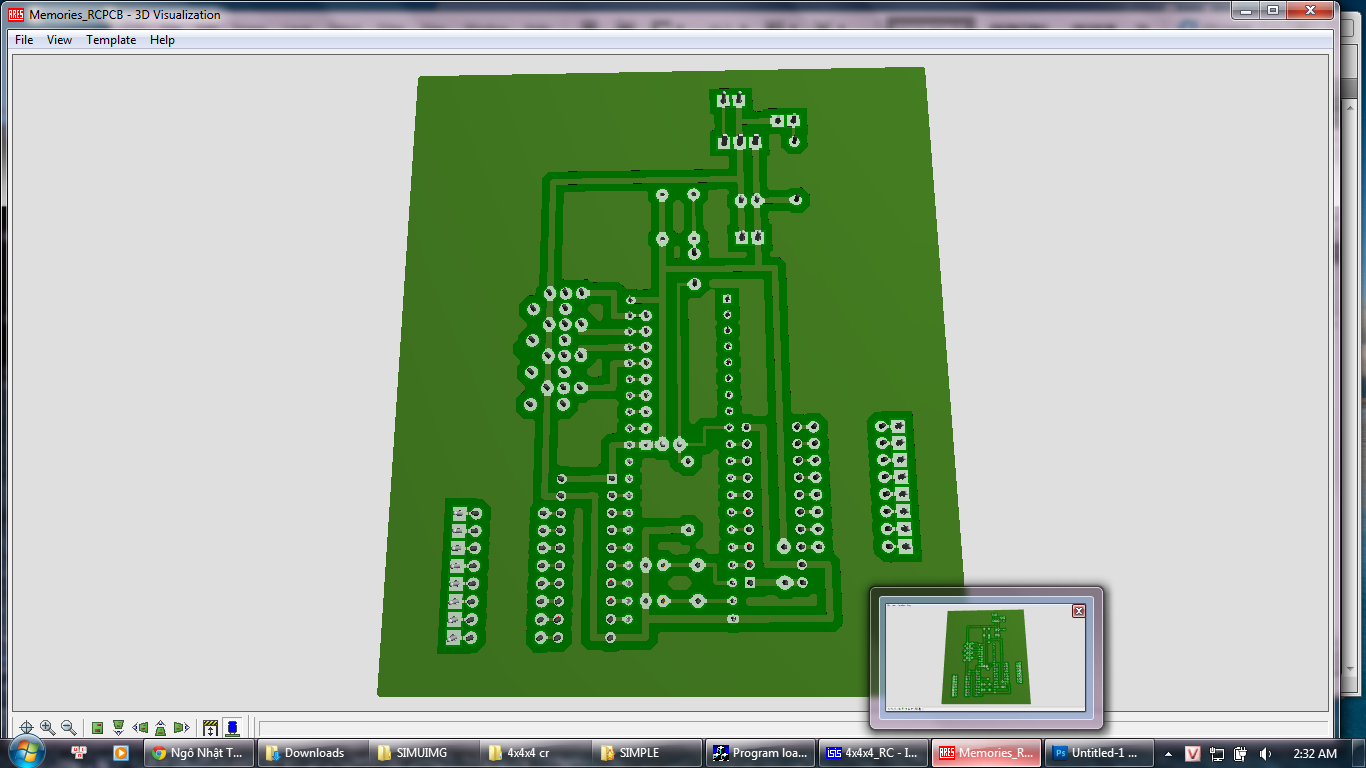The image size is (1366, 768).
Task: Restore down the 3D Visualization window
Action: click(x=1272, y=9)
